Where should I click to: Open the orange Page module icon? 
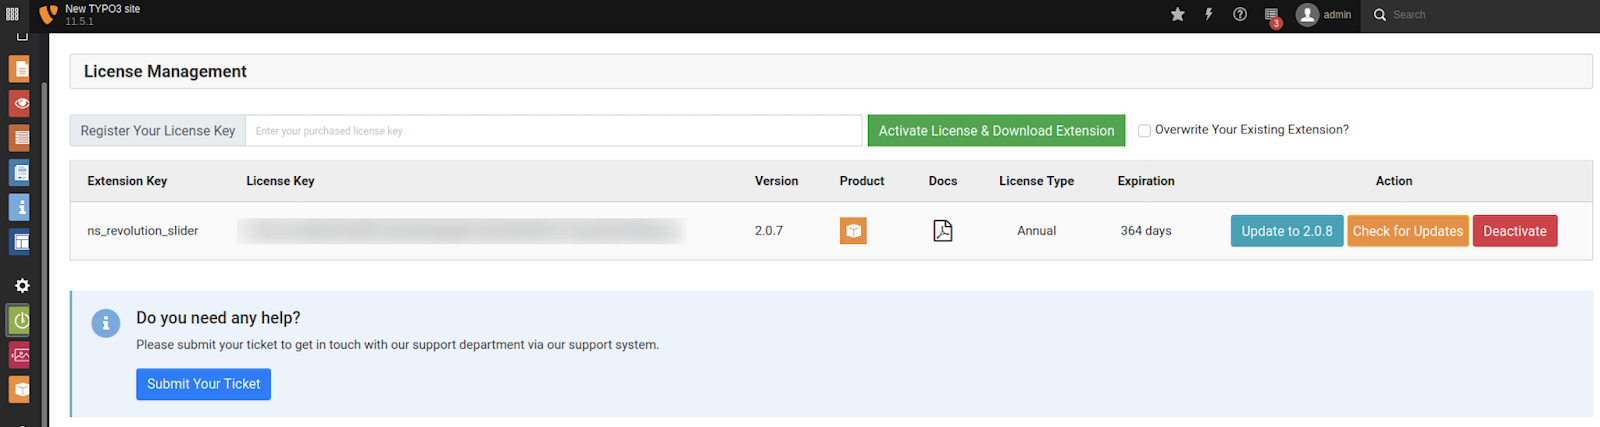coord(20,69)
